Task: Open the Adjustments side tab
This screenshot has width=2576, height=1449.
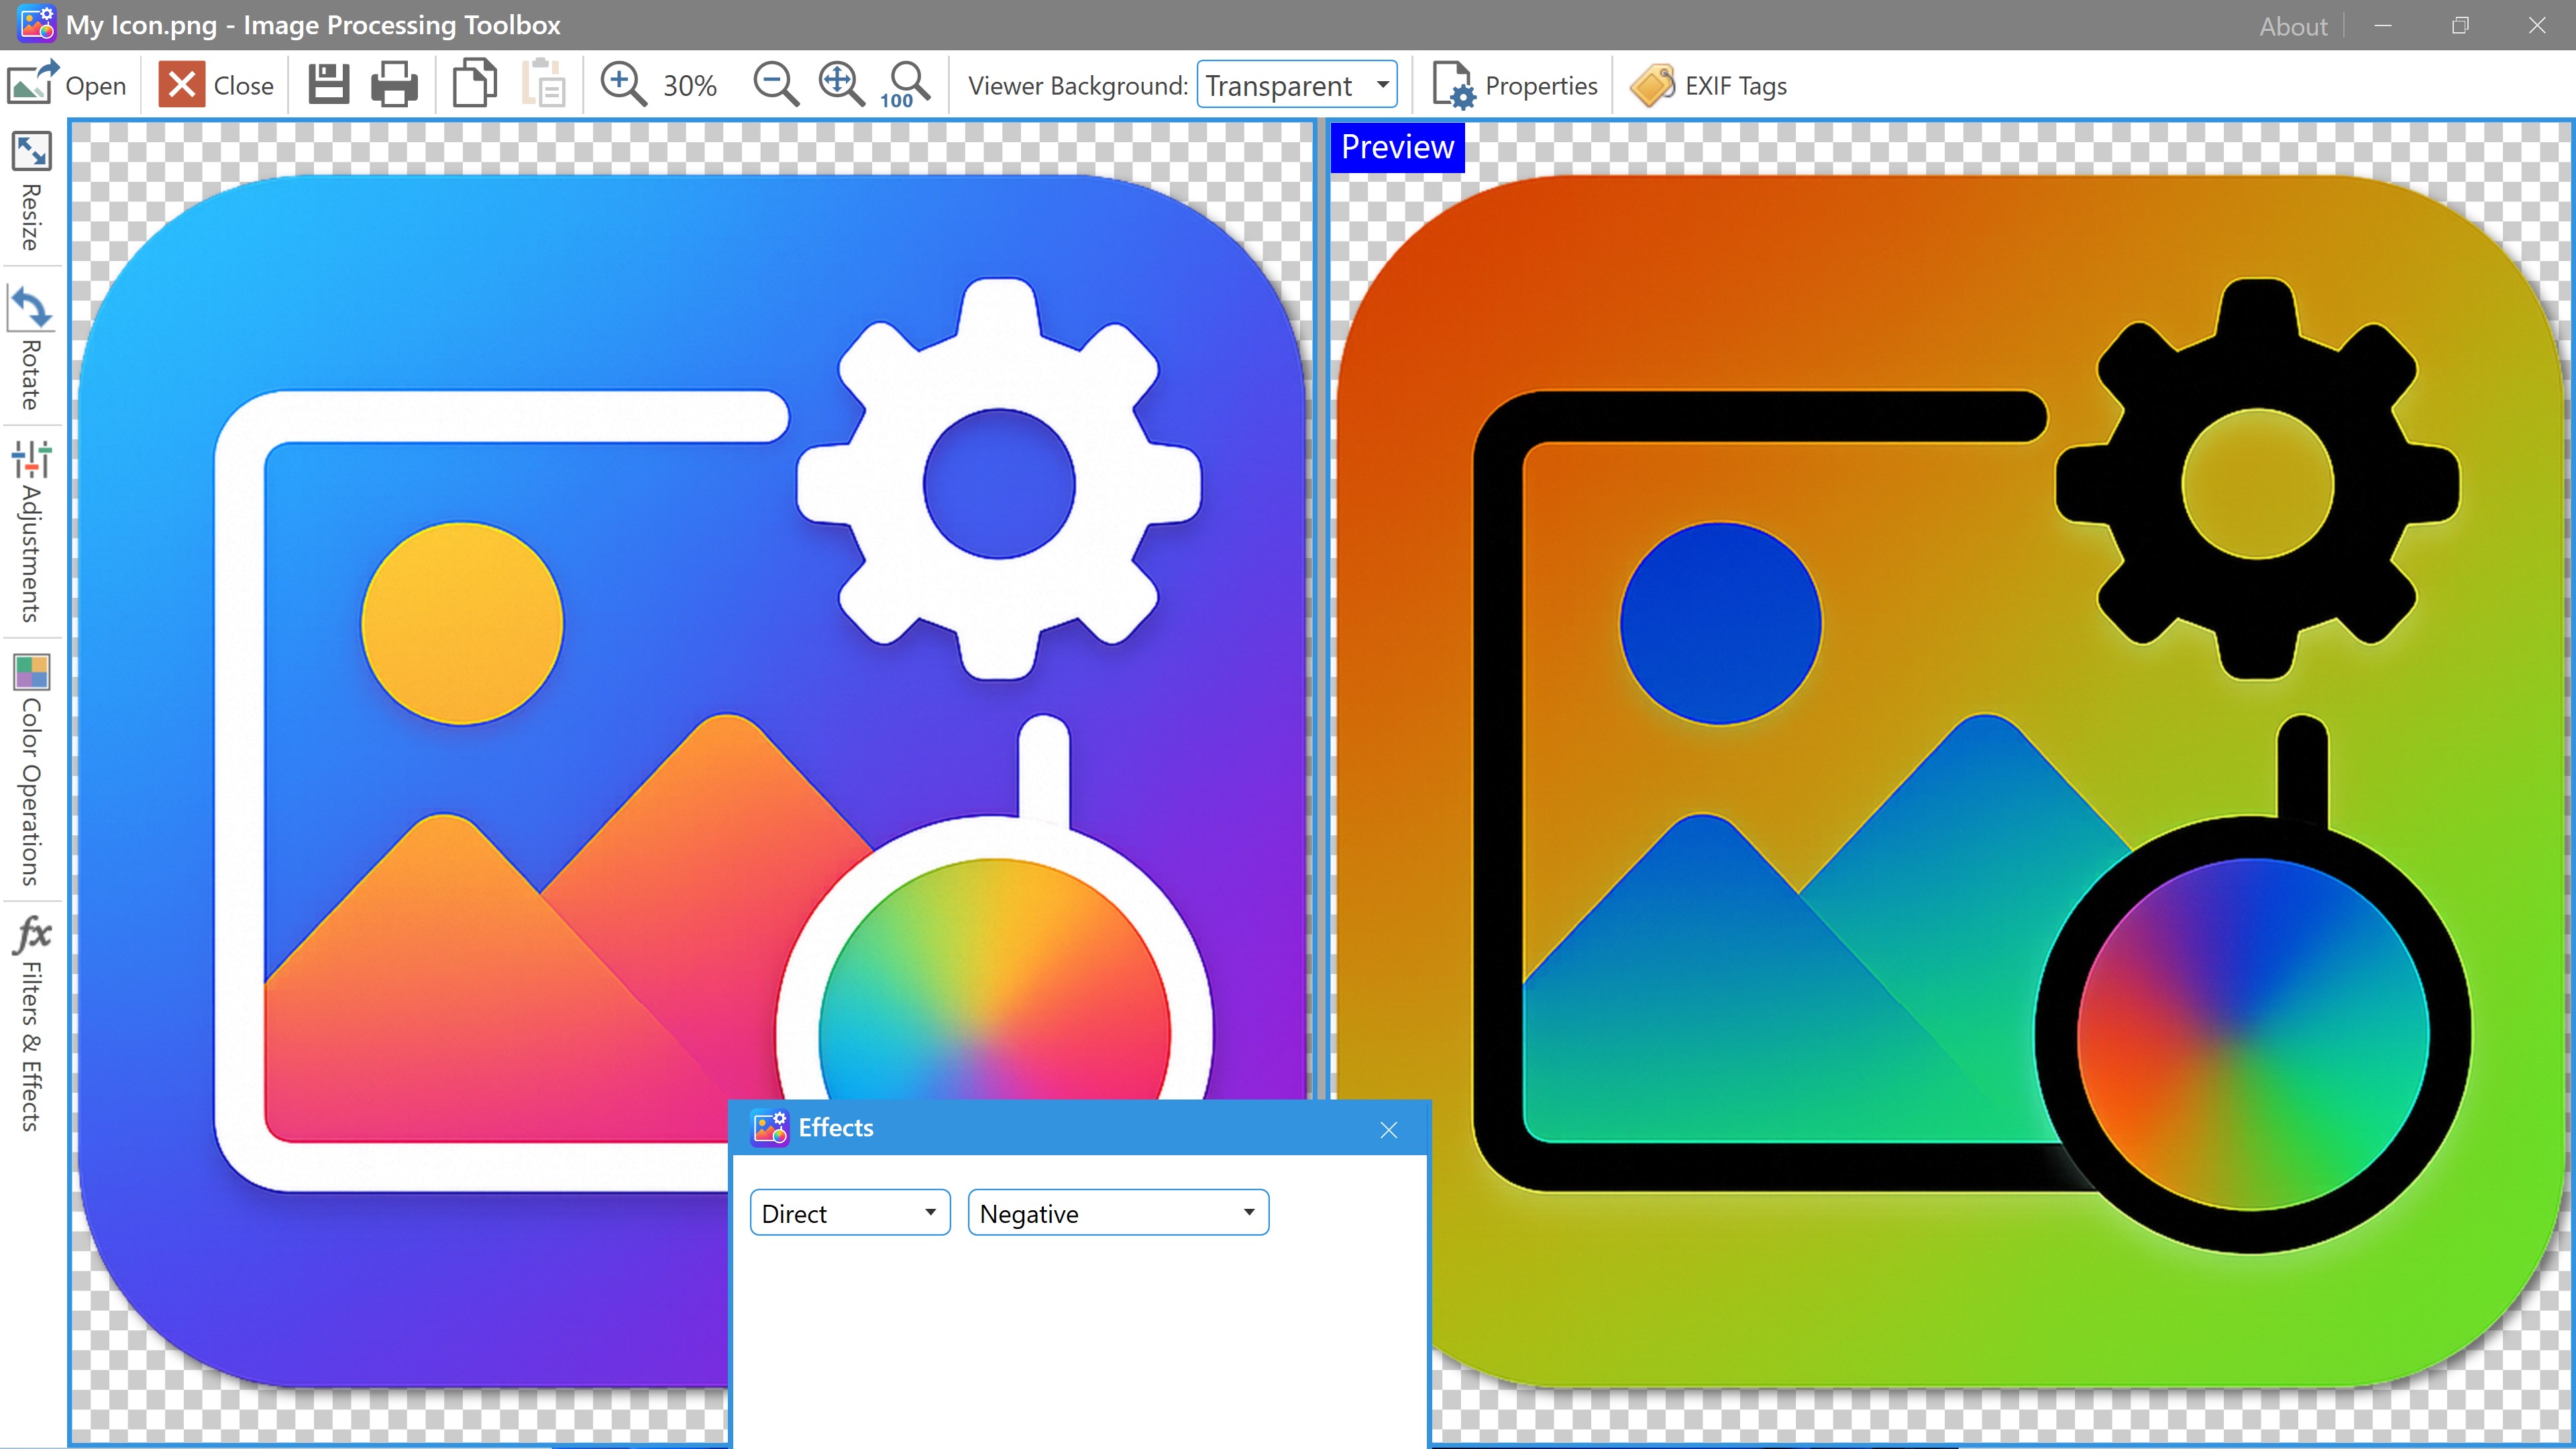Action: [31, 530]
